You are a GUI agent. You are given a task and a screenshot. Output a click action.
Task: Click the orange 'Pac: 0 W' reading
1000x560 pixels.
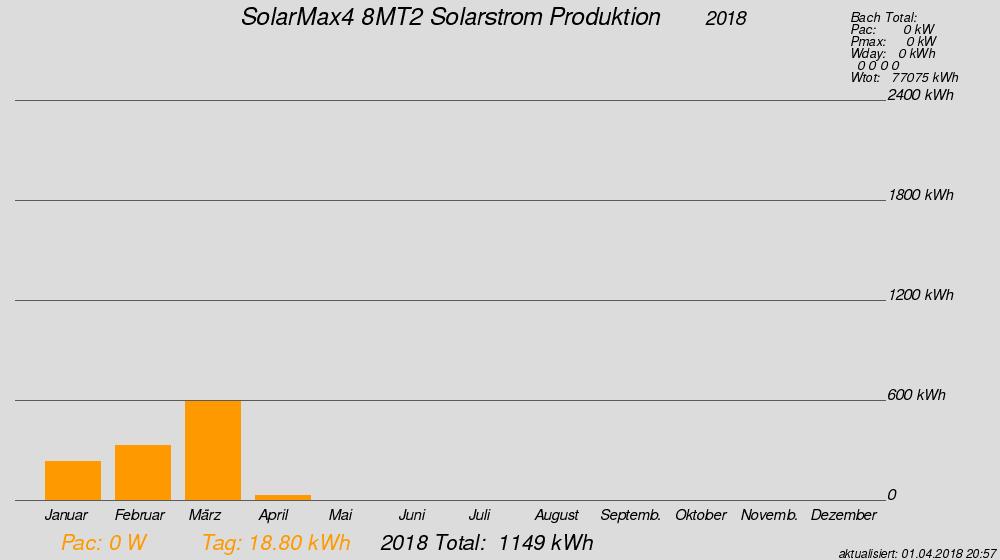point(104,543)
